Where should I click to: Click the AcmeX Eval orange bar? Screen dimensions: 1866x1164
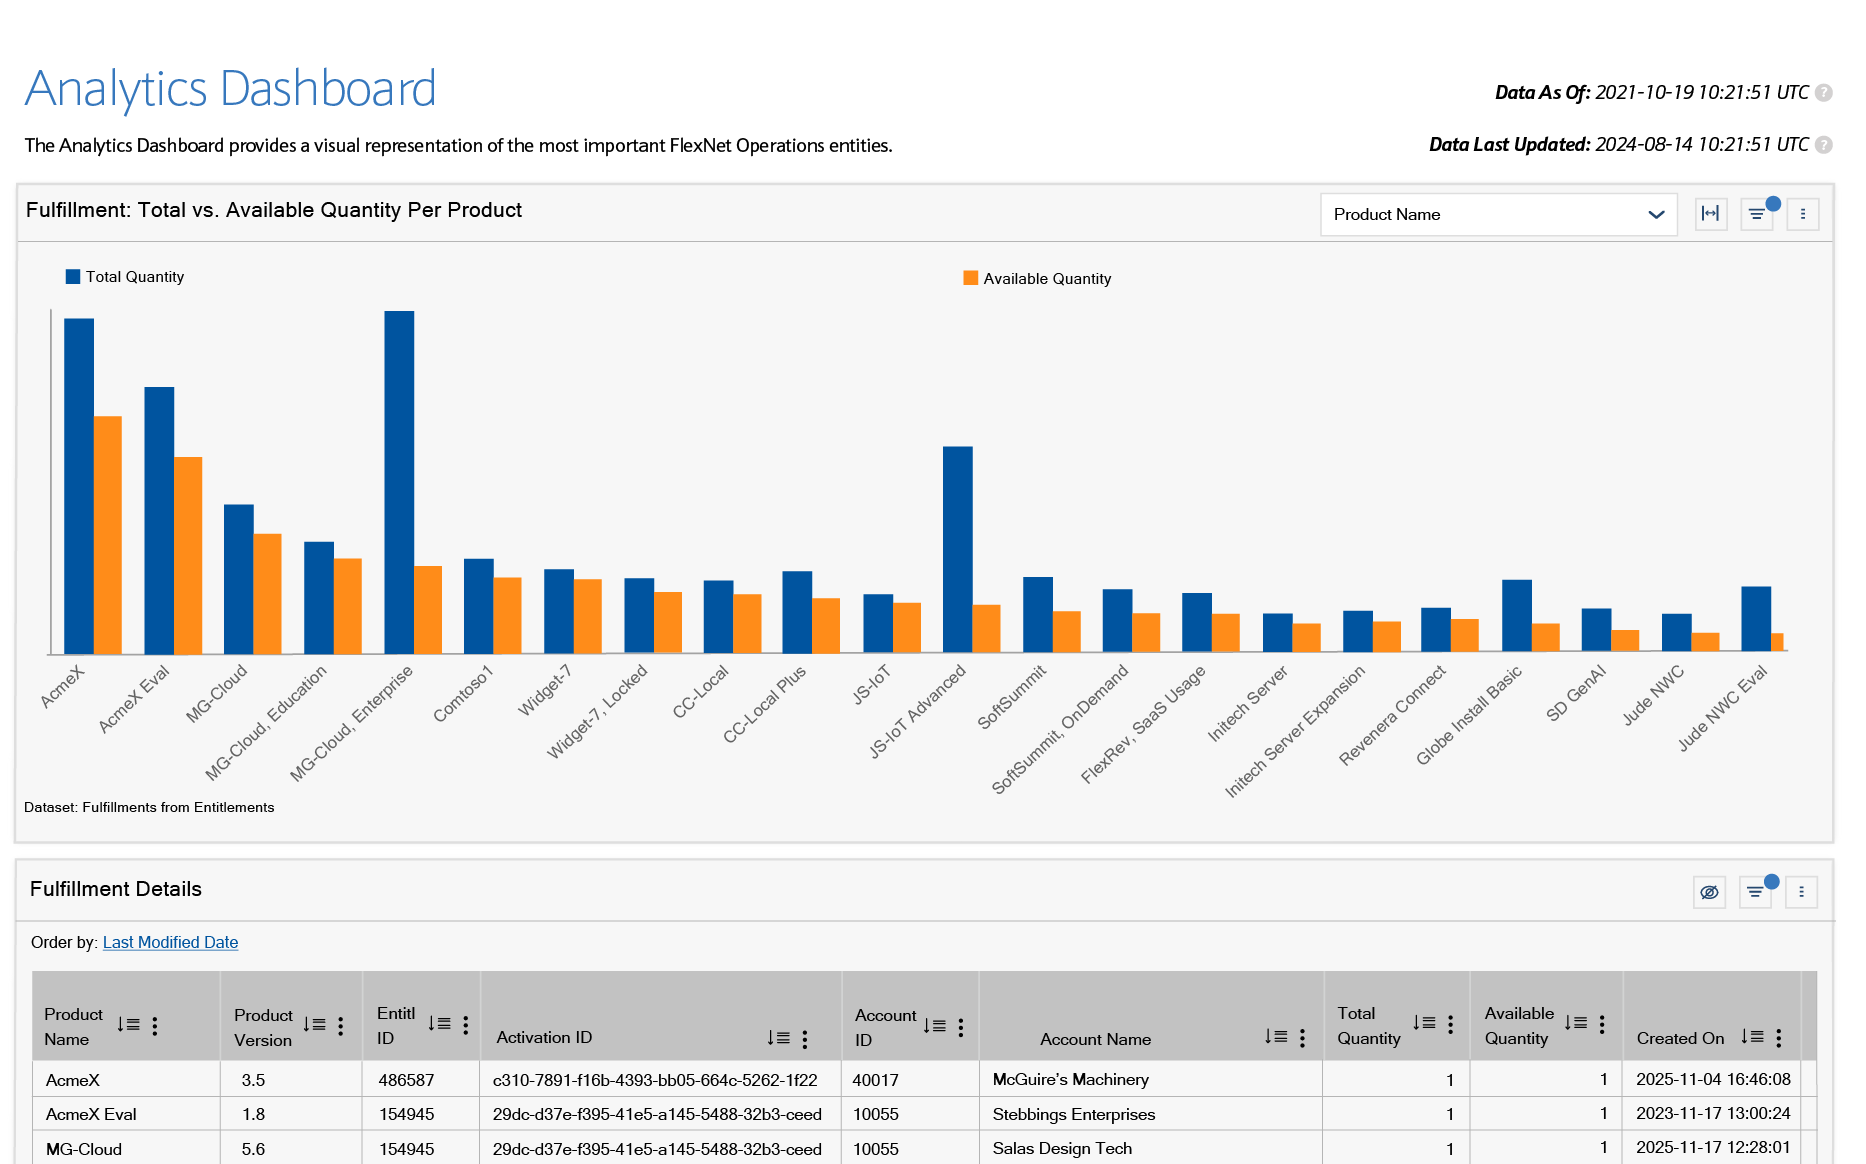pos(188,556)
